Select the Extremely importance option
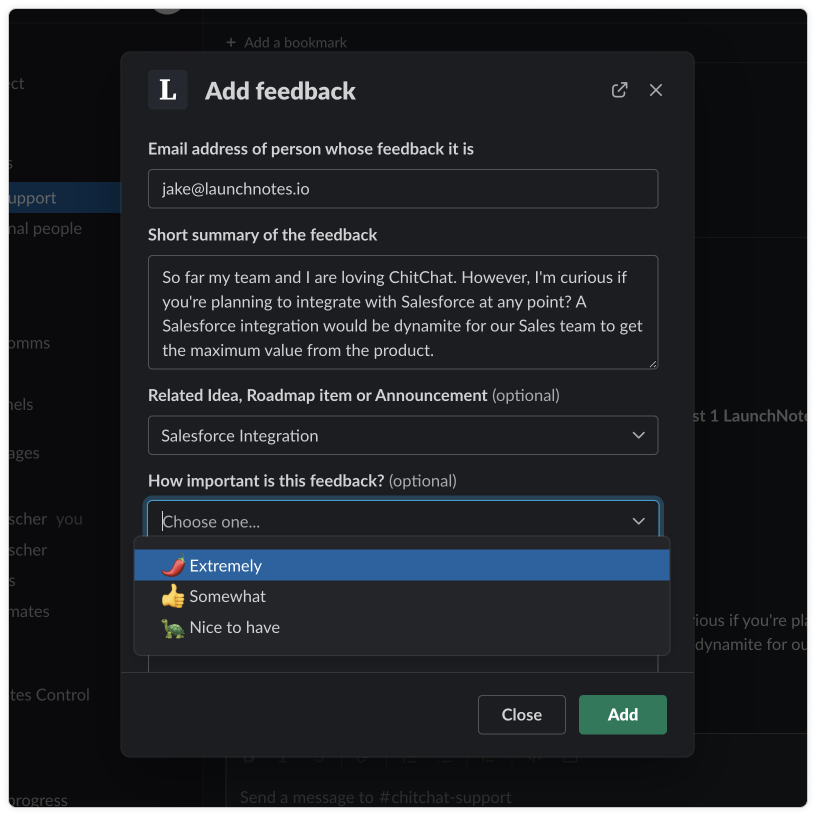The image size is (816, 816). coord(402,565)
